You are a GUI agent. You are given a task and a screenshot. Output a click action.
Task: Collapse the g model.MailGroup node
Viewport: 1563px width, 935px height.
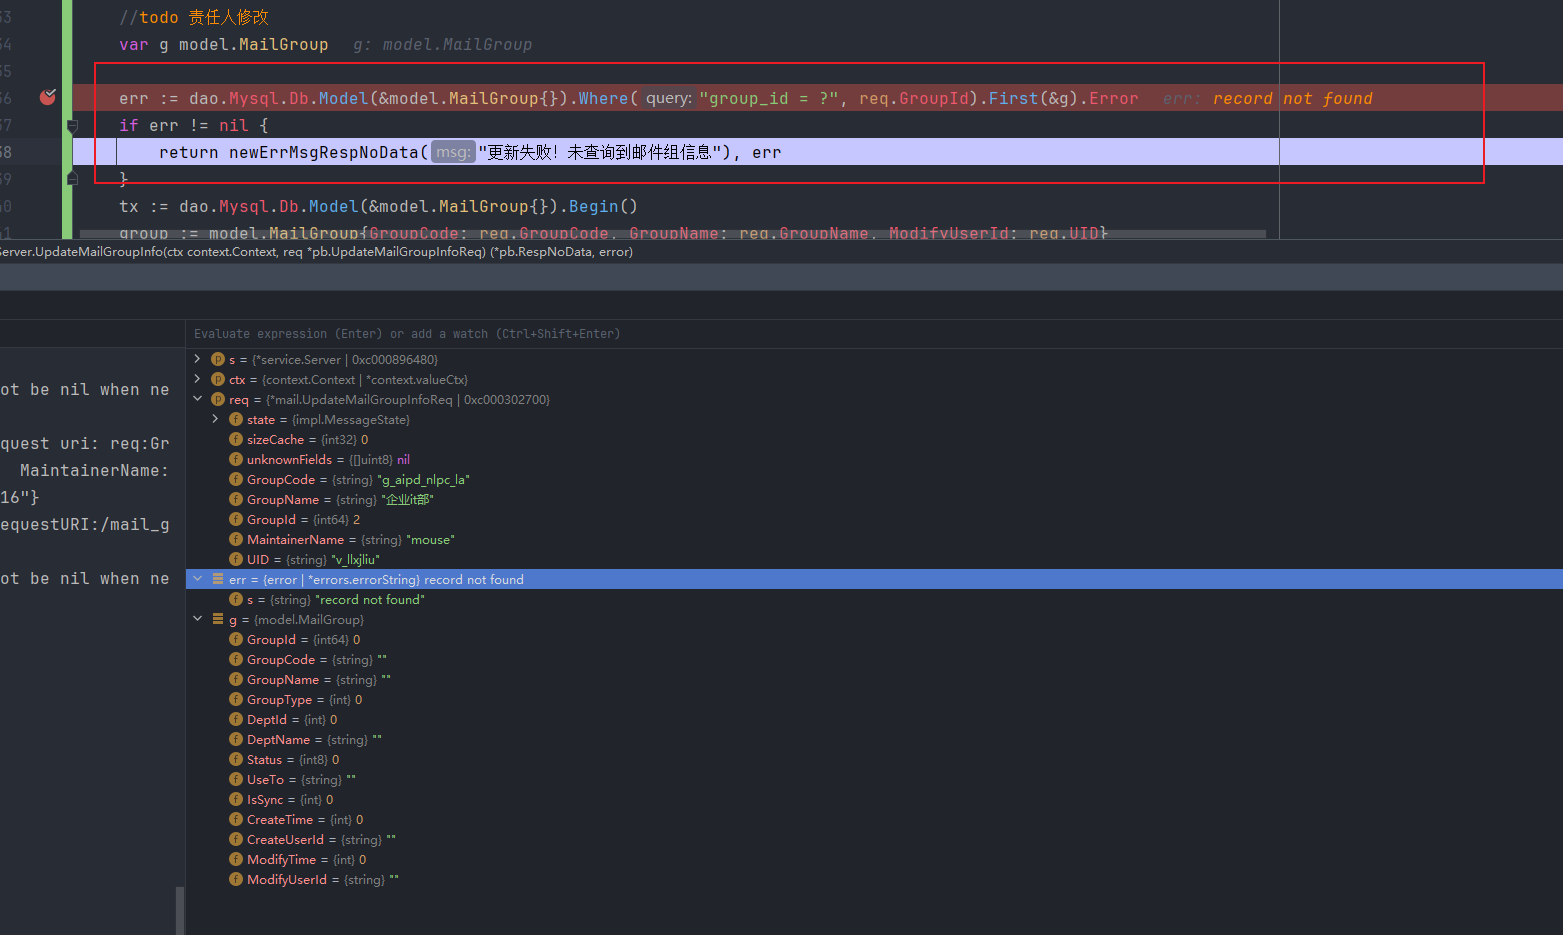click(x=197, y=619)
